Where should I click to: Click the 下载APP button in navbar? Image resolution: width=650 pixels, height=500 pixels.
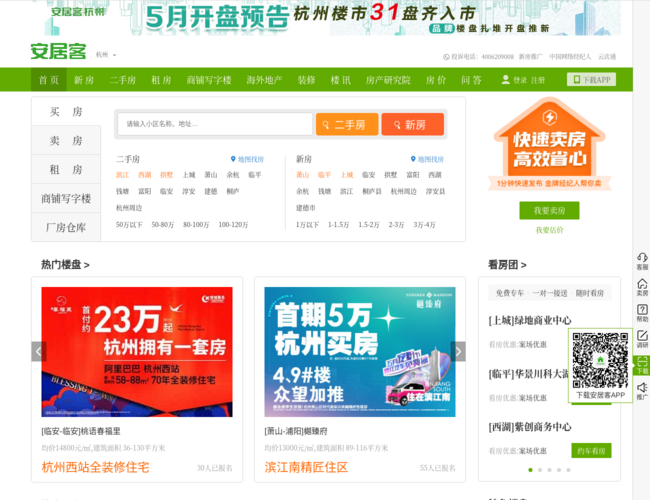[x=591, y=80]
